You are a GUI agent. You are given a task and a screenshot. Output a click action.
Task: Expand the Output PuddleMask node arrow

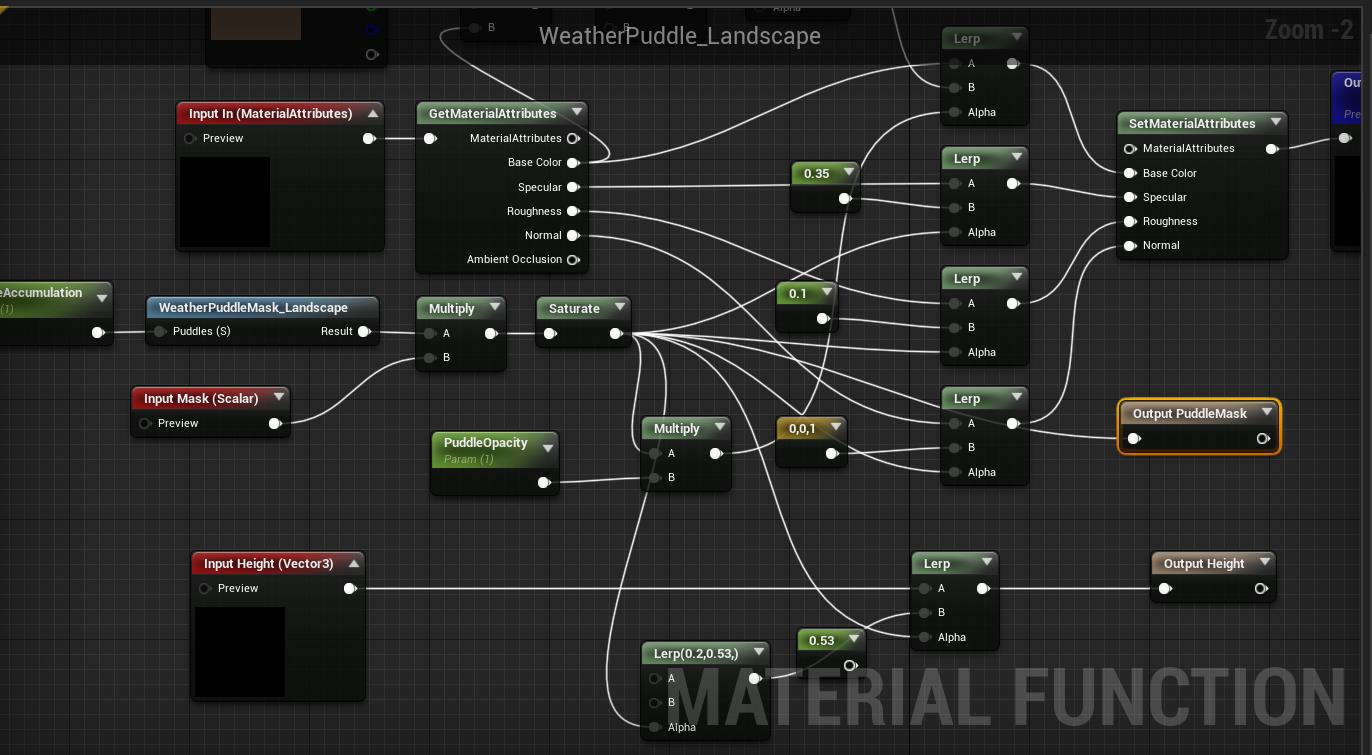1267,413
